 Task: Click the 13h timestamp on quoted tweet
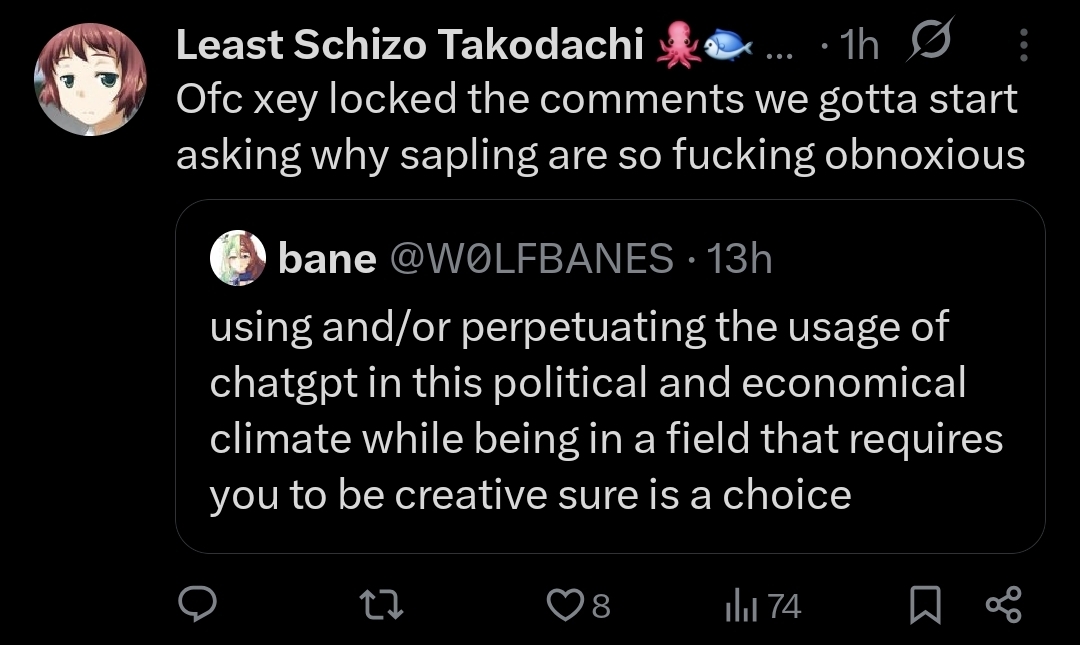[x=739, y=259]
